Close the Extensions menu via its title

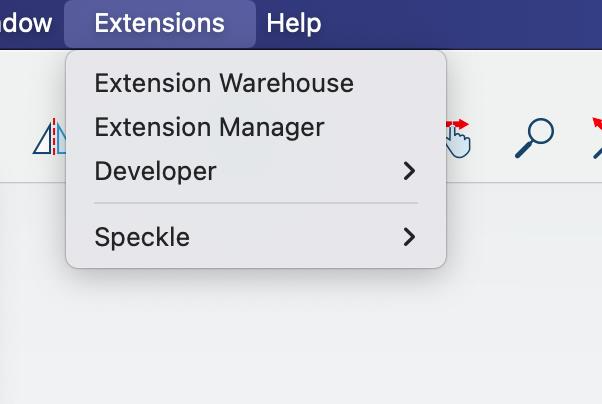(x=160, y=23)
